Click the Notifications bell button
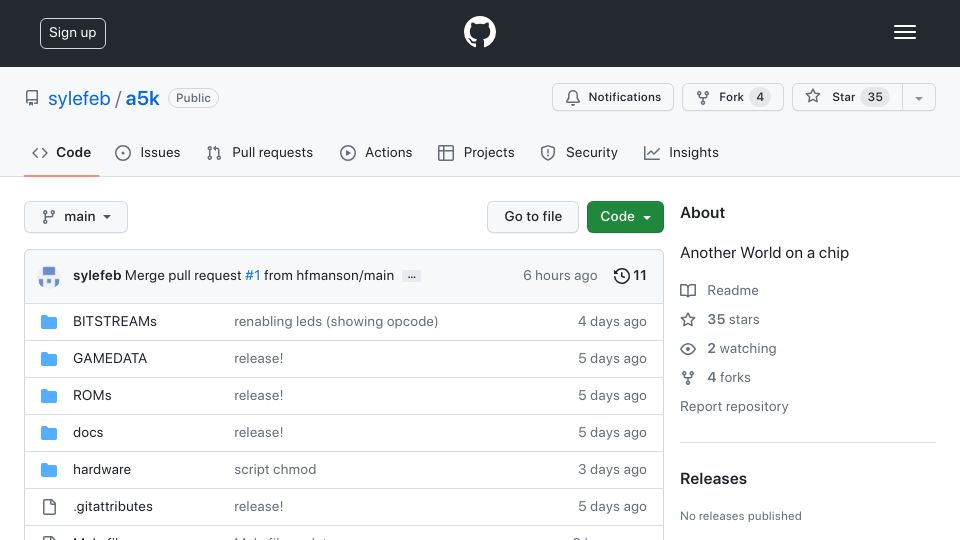This screenshot has width=960, height=540. [613, 97]
